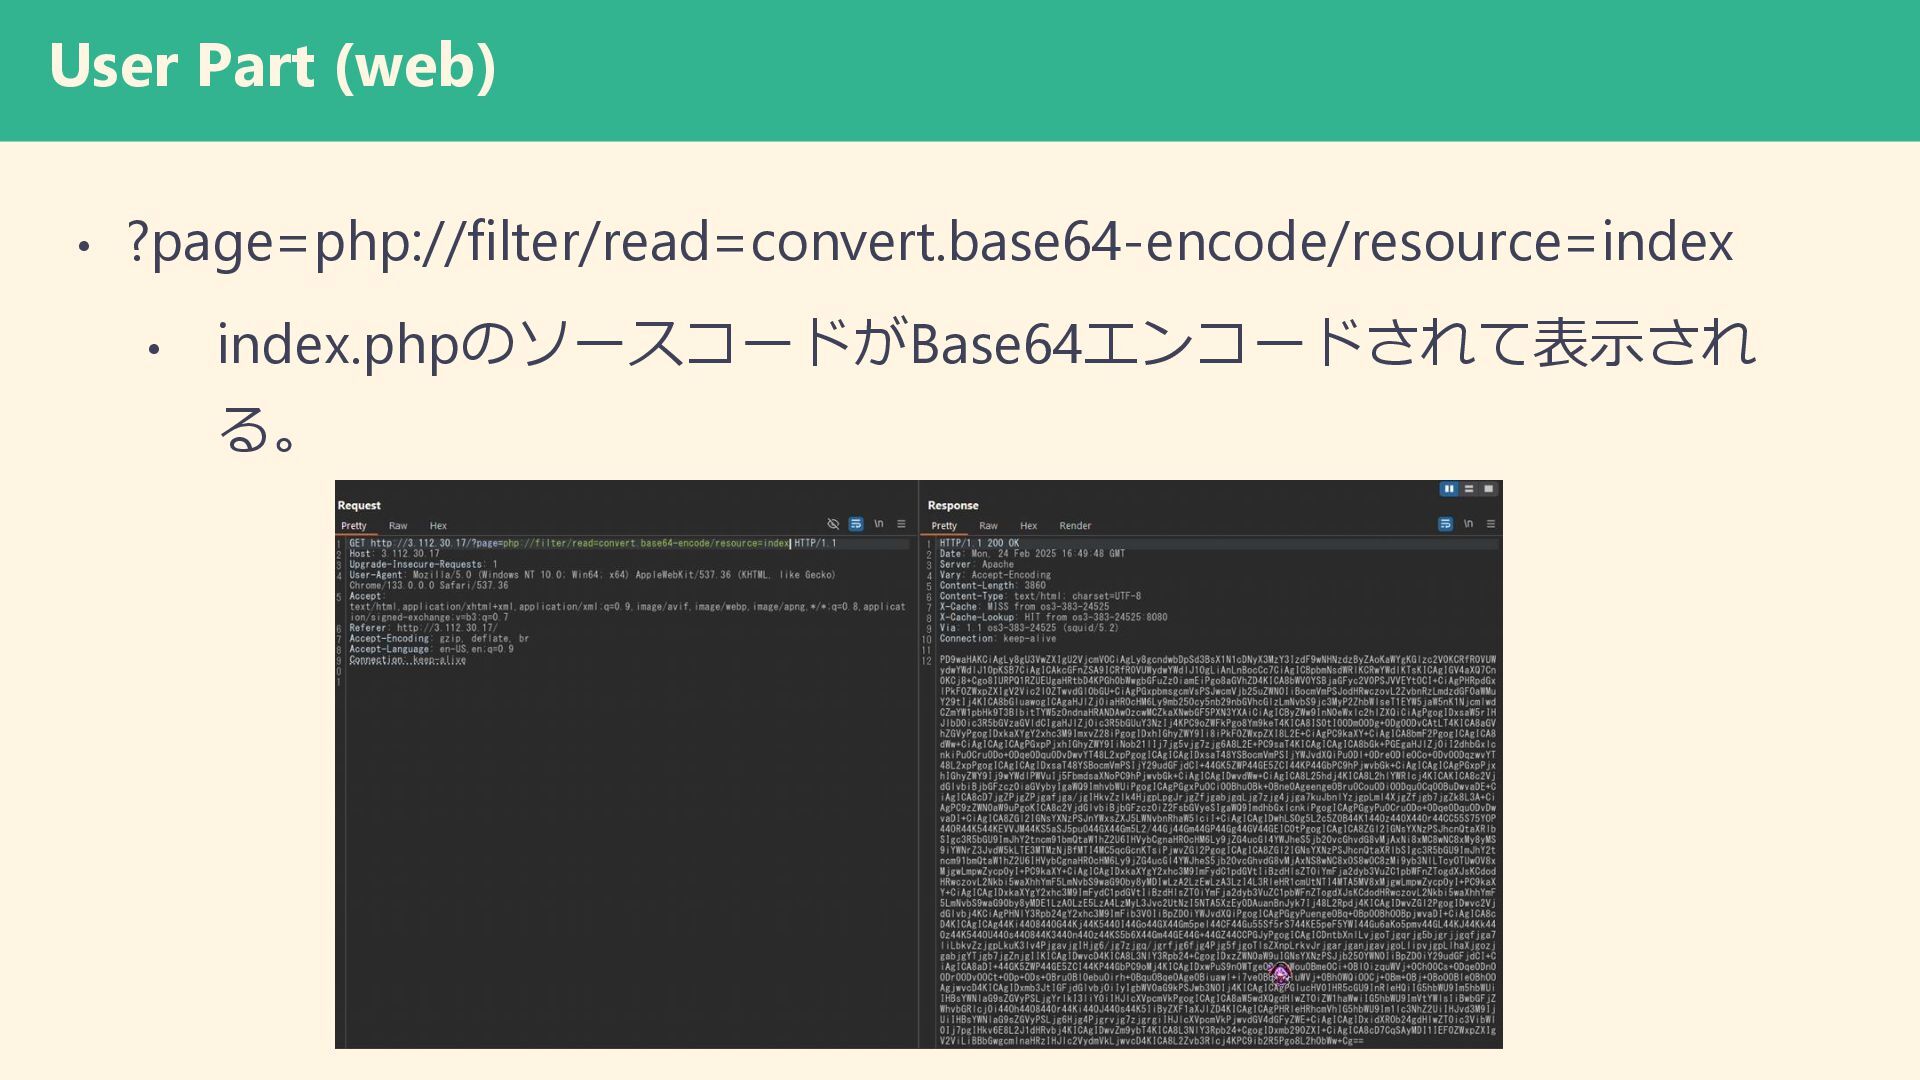Image resolution: width=1920 pixels, height=1080 pixels.
Task: Switch to Raw tab in Request
Action: coord(398,526)
